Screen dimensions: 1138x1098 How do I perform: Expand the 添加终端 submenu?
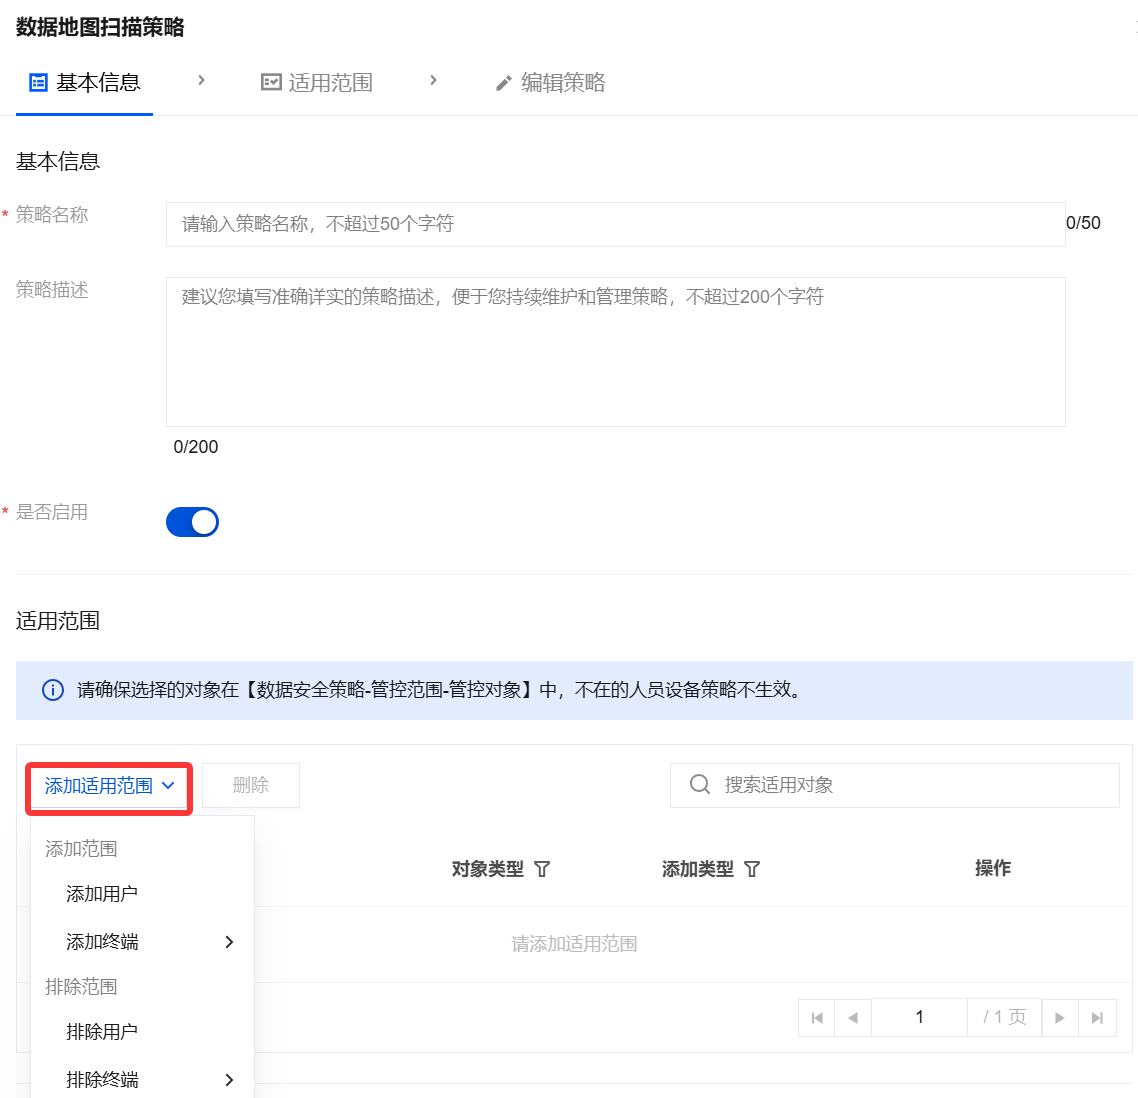229,942
